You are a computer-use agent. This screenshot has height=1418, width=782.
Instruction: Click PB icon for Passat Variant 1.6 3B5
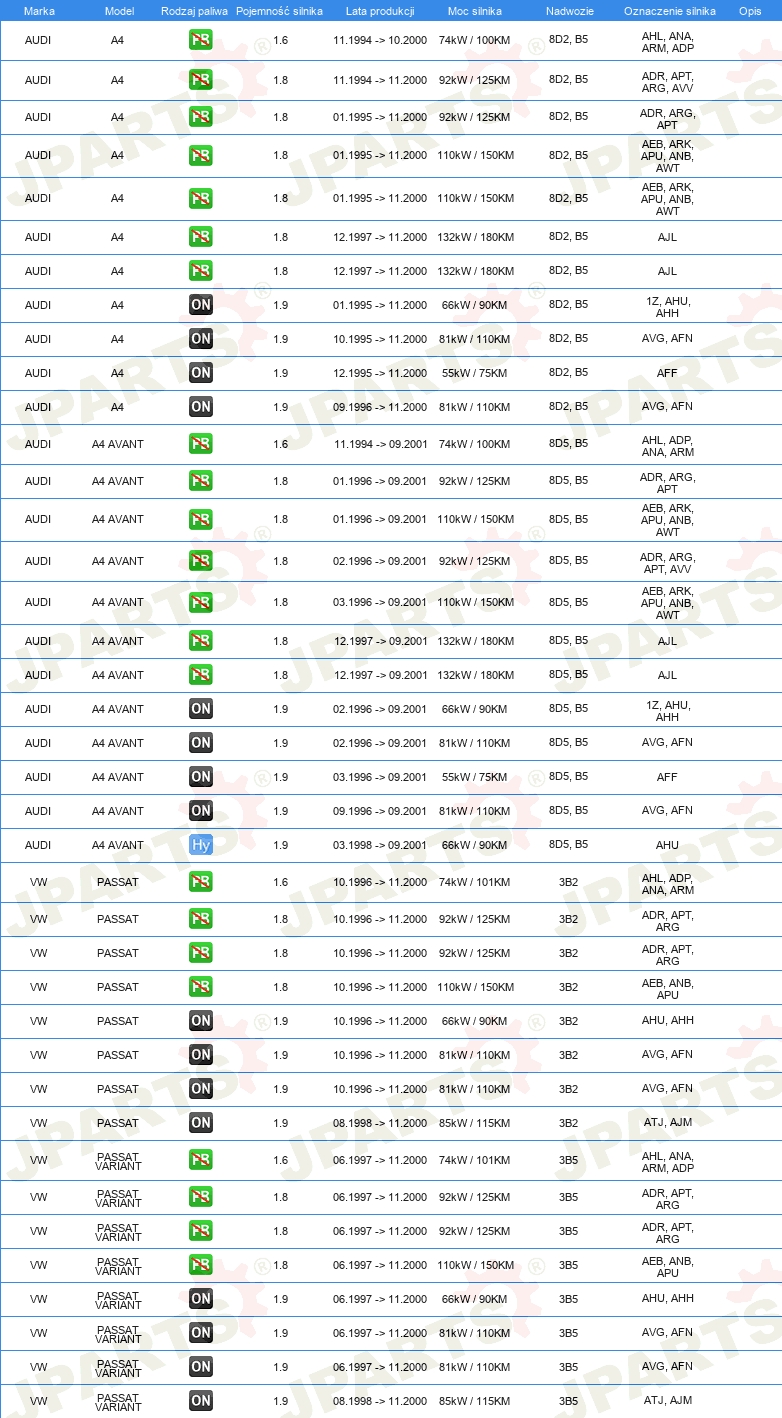tap(201, 1160)
